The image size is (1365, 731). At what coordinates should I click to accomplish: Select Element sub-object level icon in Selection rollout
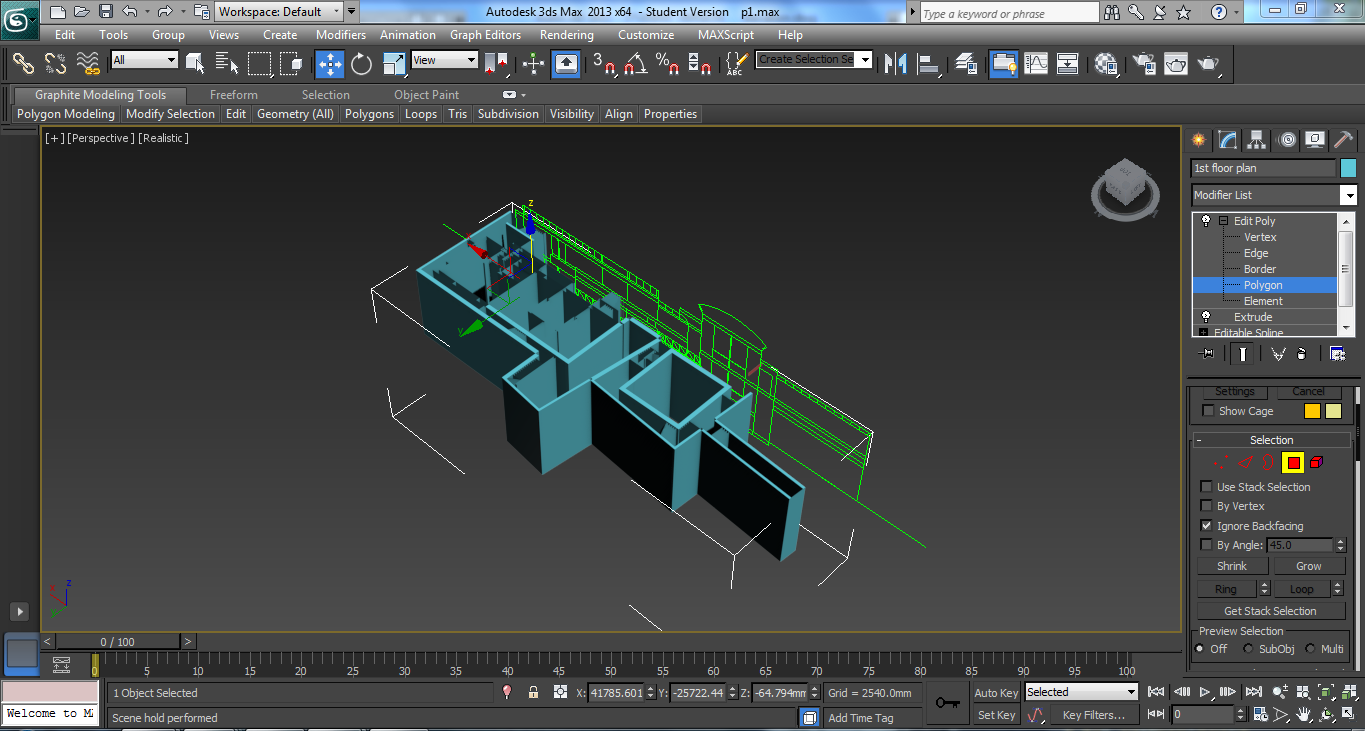[1316, 463]
